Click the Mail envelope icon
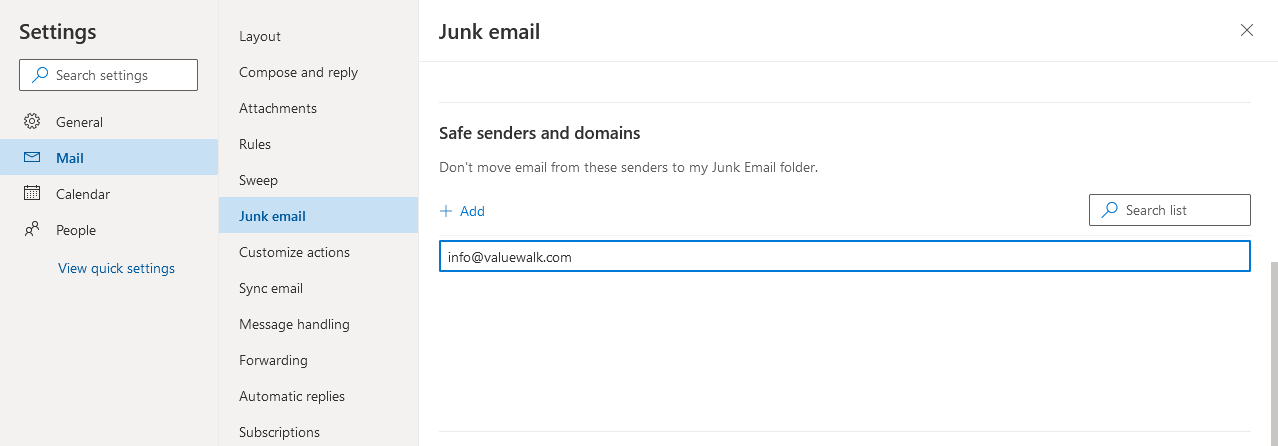Viewport: 1278px width, 446px height. (32, 158)
